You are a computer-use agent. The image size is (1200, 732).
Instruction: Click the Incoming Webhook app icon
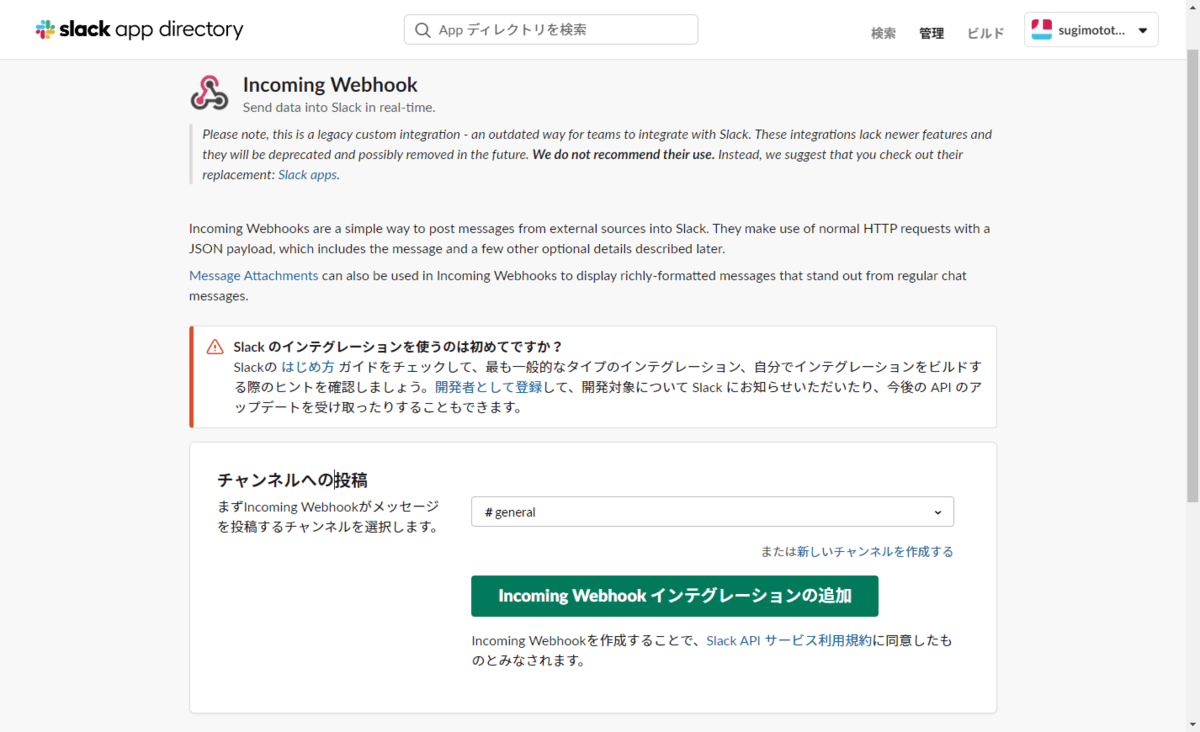tap(210, 93)
